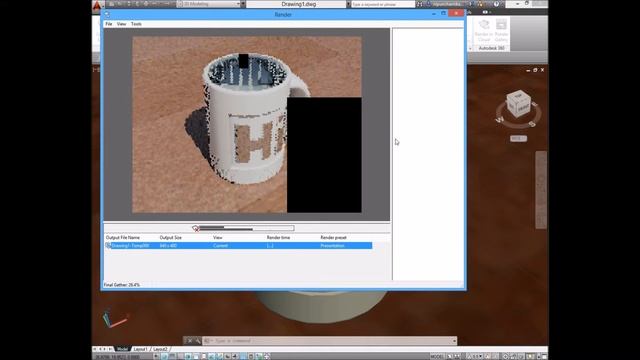Click the View column header
The height and width of the screenshot is (360, 640).
[x=218, y=238]
